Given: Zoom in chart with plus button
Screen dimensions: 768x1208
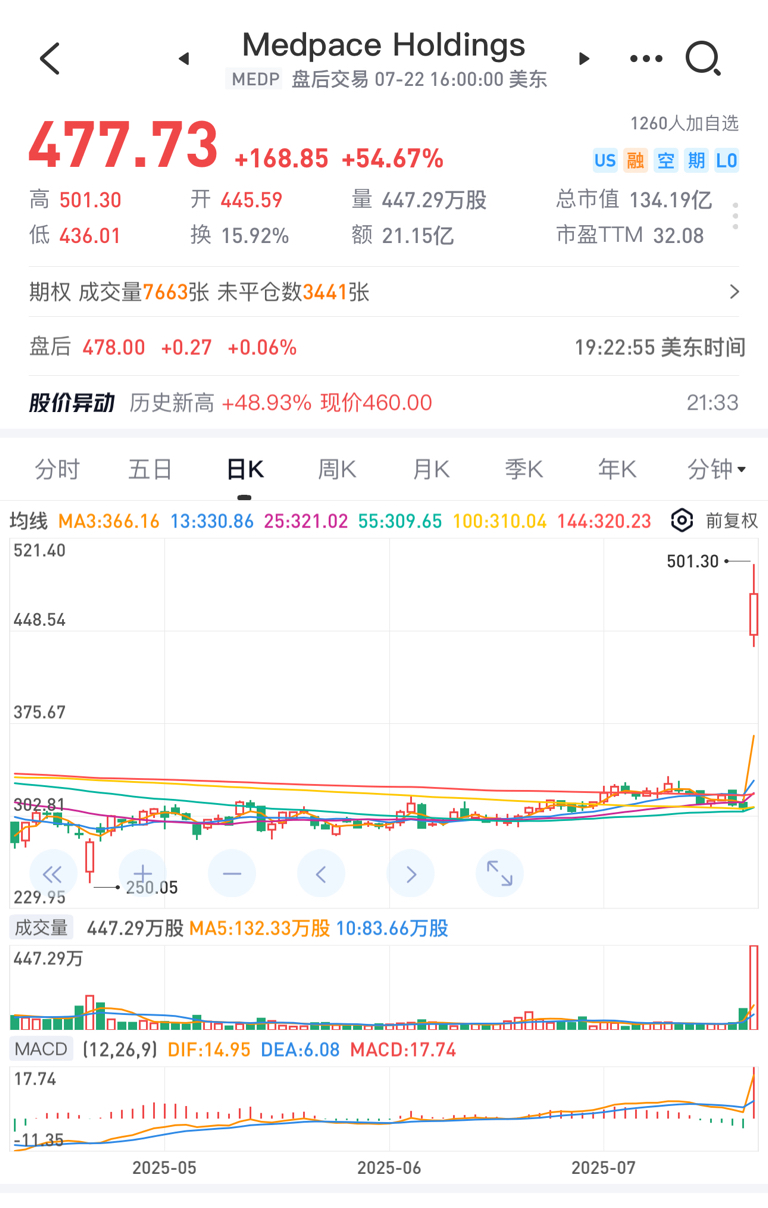Looking at the screenshot, I should [142, 874].
